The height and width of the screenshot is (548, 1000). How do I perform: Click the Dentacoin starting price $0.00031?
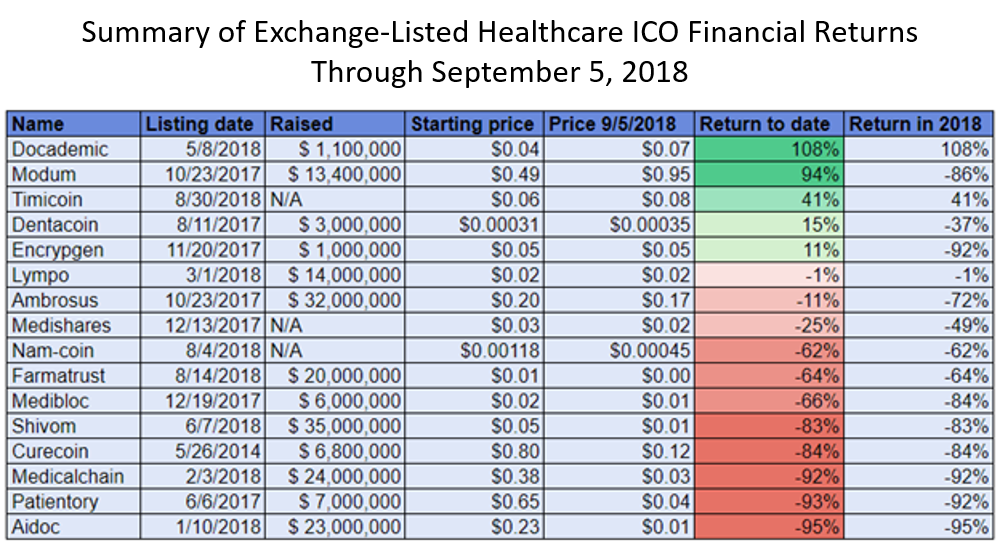pyautogui.click(x=474, y=225)
